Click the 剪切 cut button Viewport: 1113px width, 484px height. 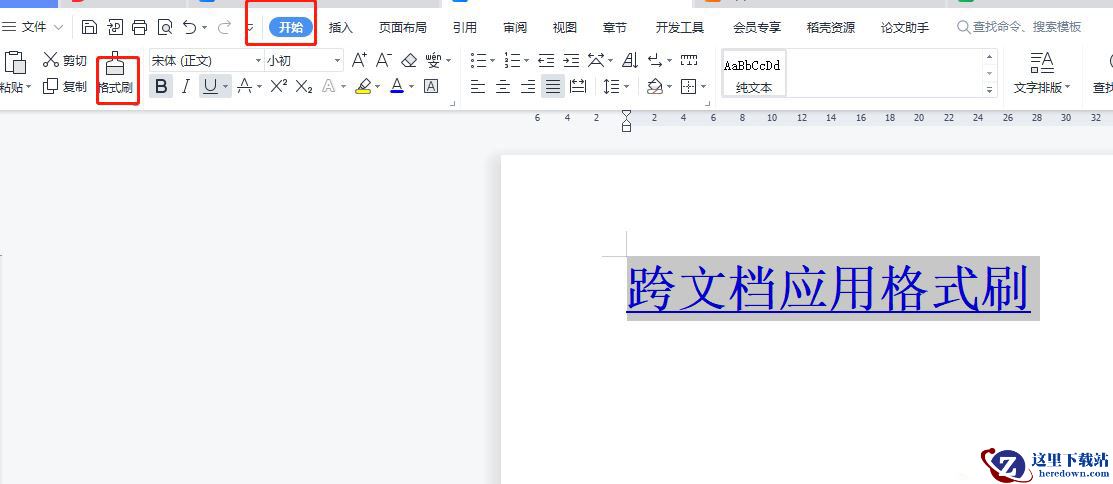coord(65,60)
